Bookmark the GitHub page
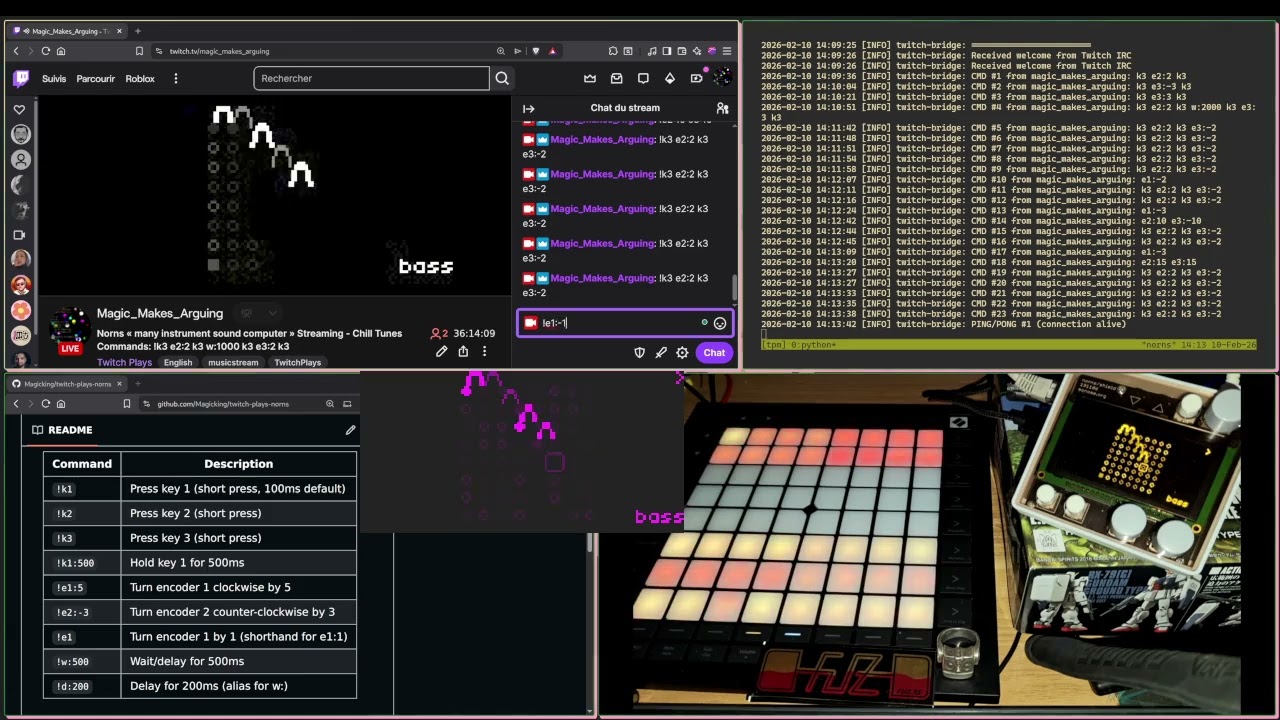The image size is (1280, 720). [x=127, y=404]
